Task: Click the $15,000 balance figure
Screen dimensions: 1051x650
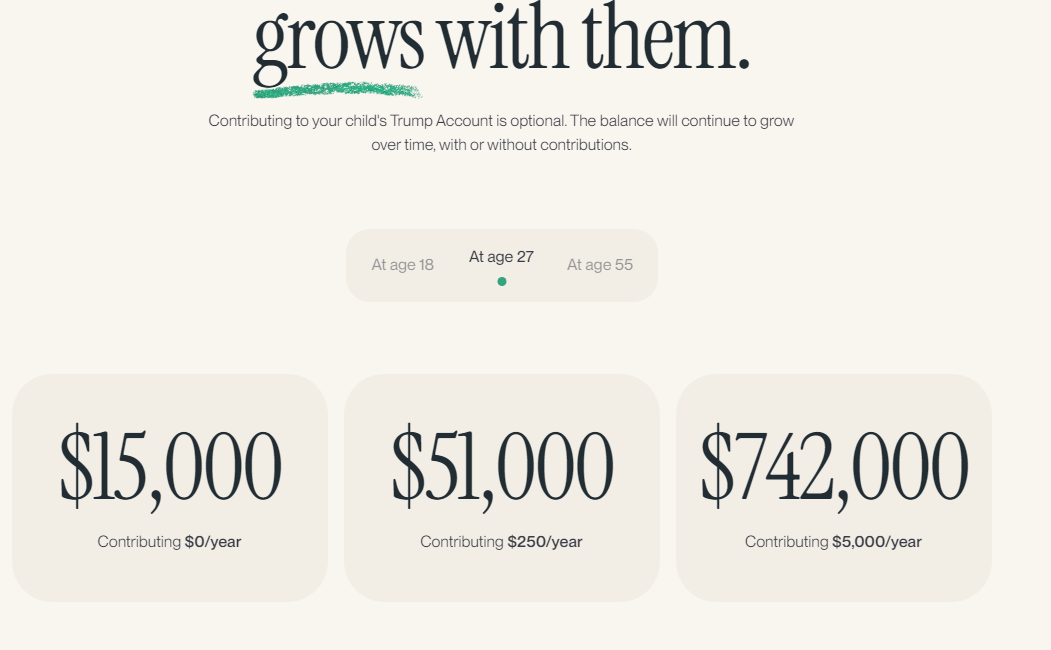Action: pos(170,467)
